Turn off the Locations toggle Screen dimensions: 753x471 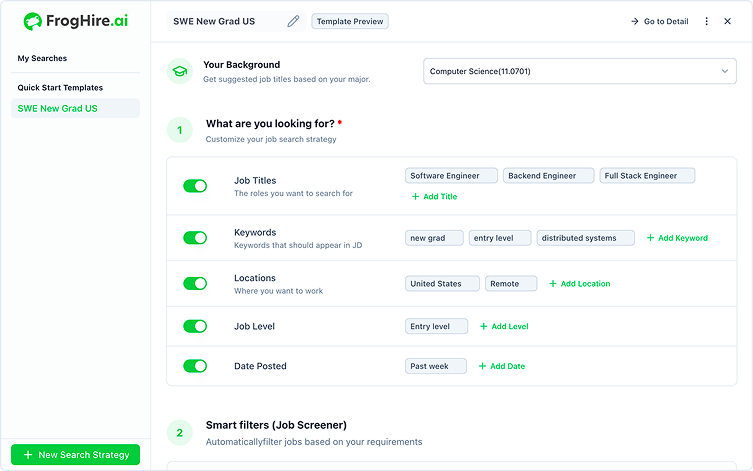click(x=195, y=283)
